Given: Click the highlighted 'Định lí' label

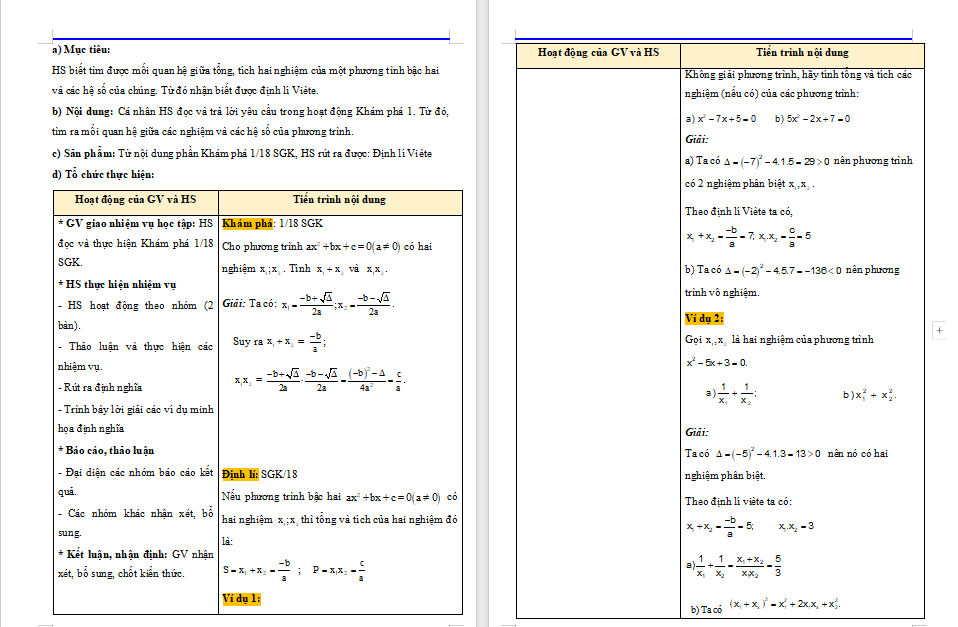Looking at the screenshot, I should click(x=240, y=474).
